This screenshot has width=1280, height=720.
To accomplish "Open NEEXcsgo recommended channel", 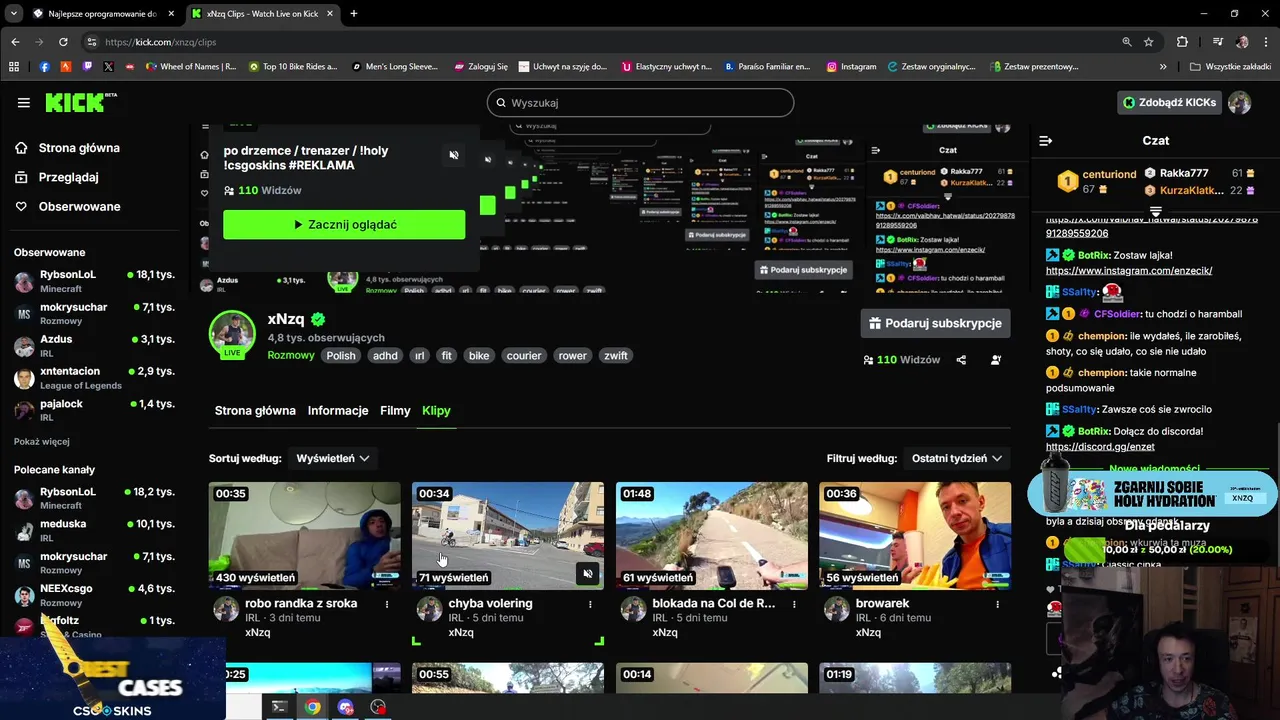I will [95, 595].
